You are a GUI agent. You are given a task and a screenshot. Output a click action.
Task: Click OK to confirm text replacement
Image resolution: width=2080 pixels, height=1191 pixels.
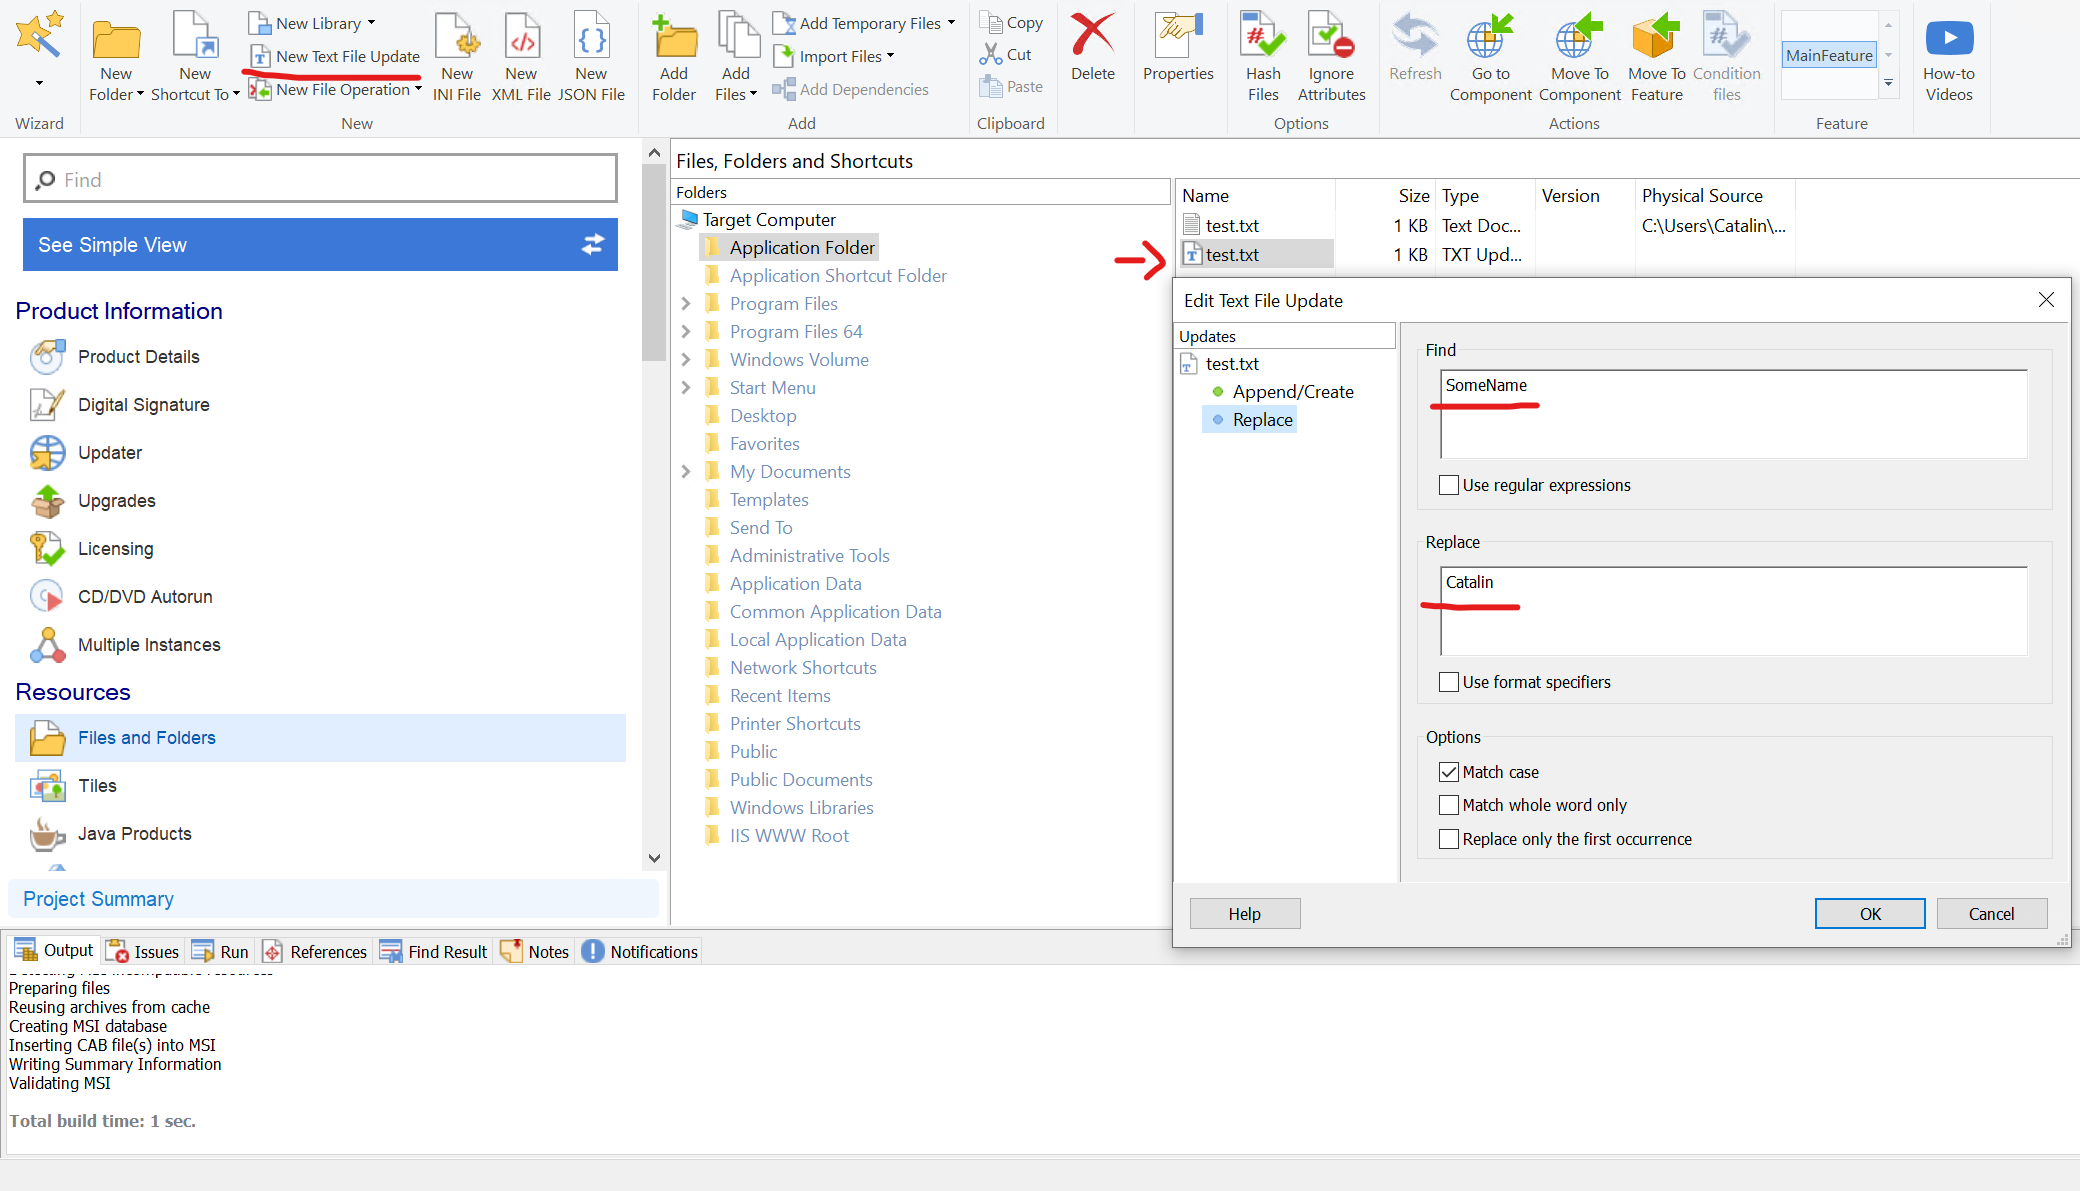(x=1866, y=914)
